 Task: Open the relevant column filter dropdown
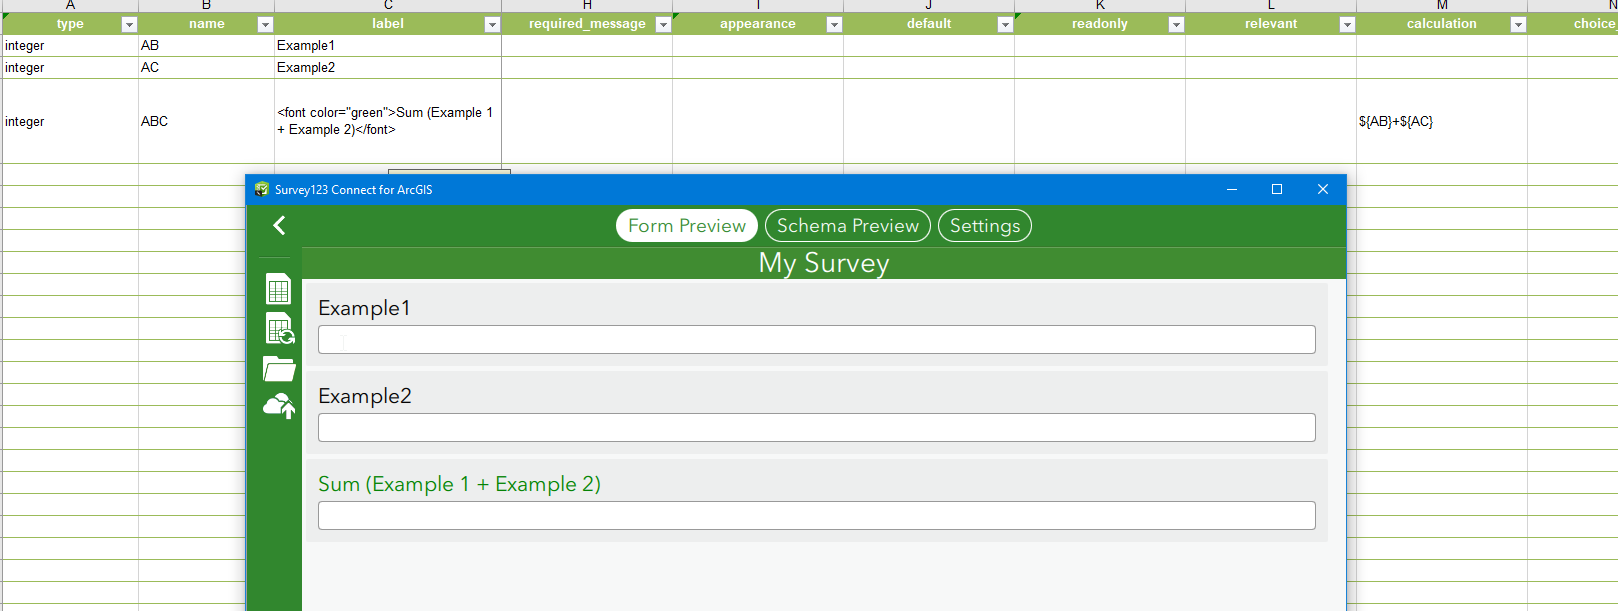1347,24
